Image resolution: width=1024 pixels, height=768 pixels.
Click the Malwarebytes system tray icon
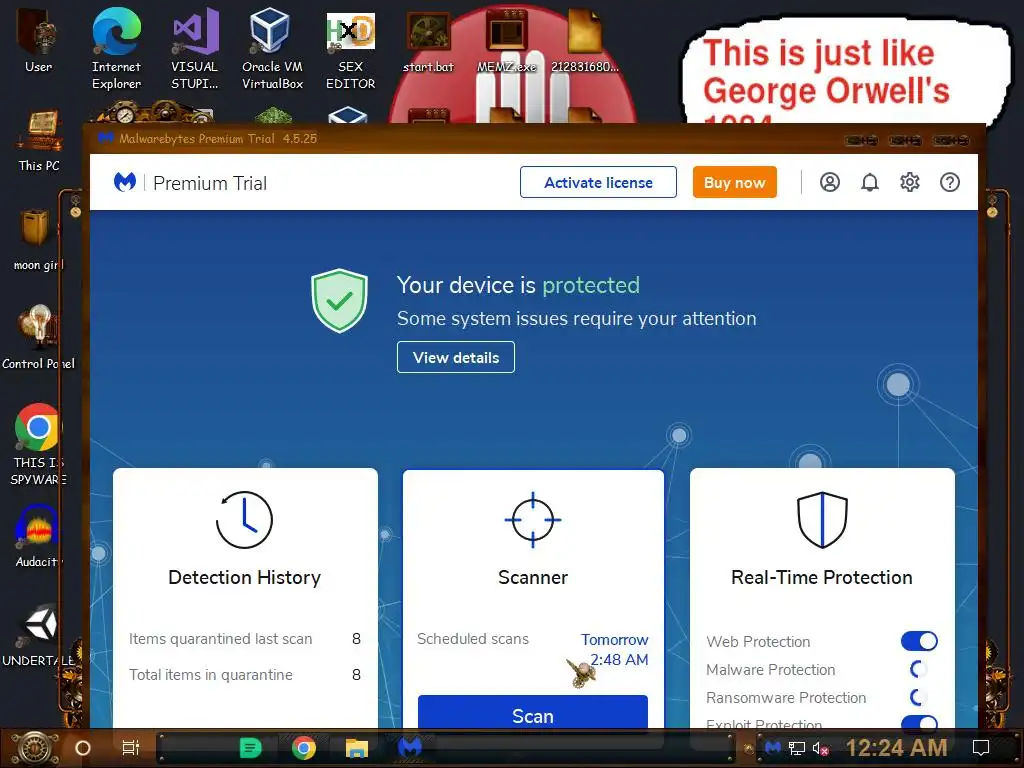click(x=773, y=747)
